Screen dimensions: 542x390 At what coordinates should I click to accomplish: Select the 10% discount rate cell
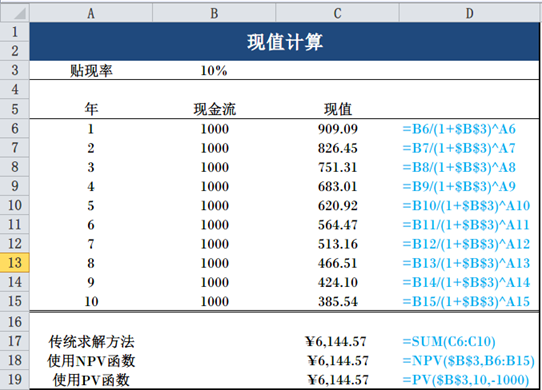[214, 71]
